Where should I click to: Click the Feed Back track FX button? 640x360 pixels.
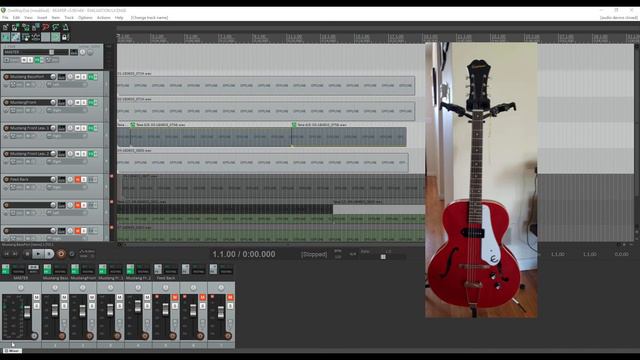[91, 180]
